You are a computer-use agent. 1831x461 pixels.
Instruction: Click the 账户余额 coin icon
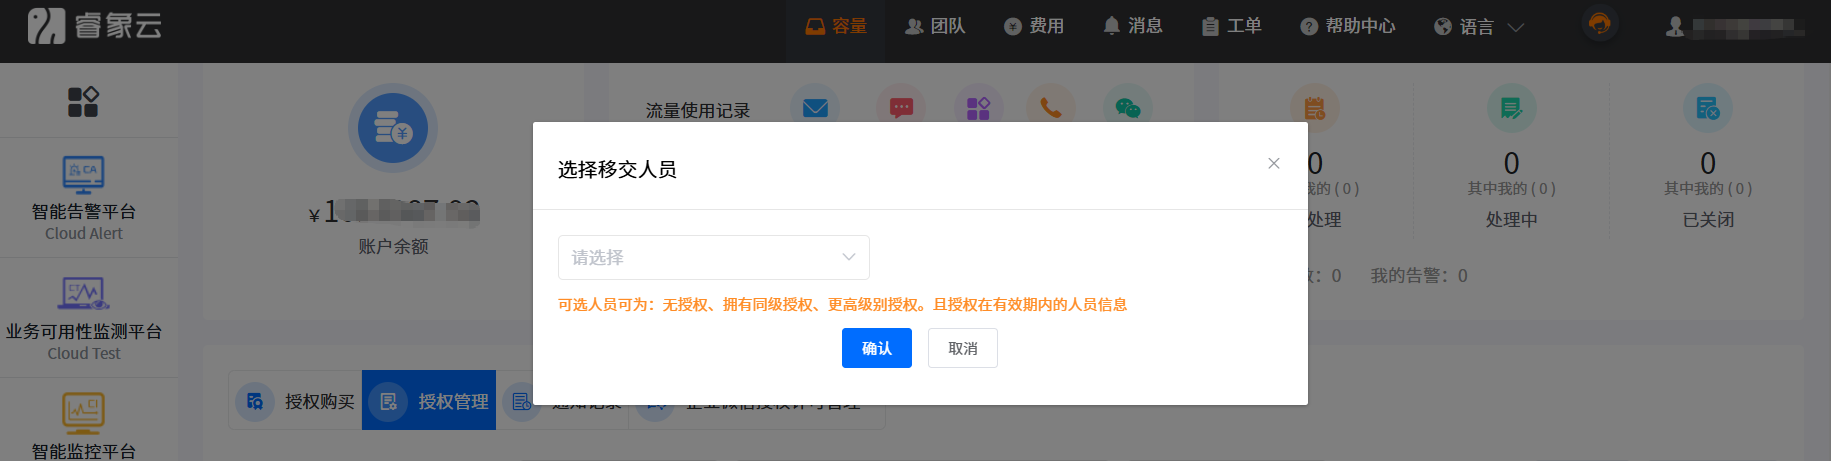point(393,128)
